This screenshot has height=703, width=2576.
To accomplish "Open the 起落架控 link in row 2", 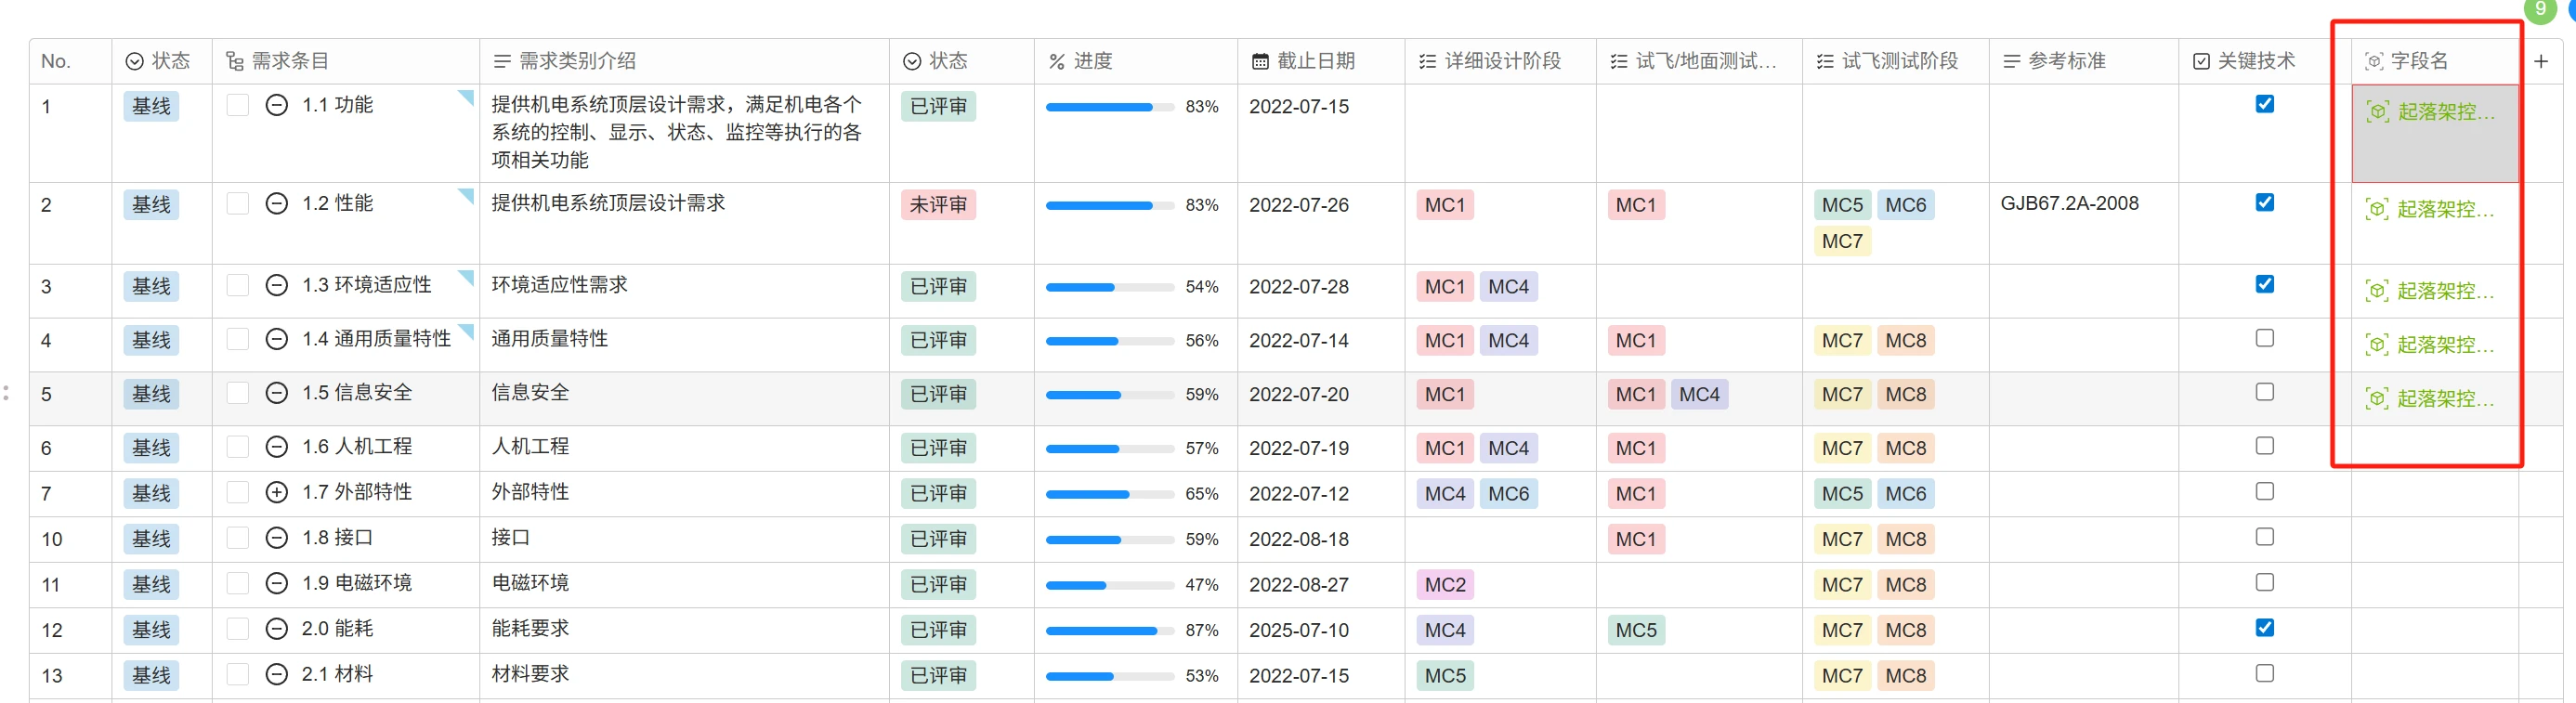I will tap(2445, 209).
